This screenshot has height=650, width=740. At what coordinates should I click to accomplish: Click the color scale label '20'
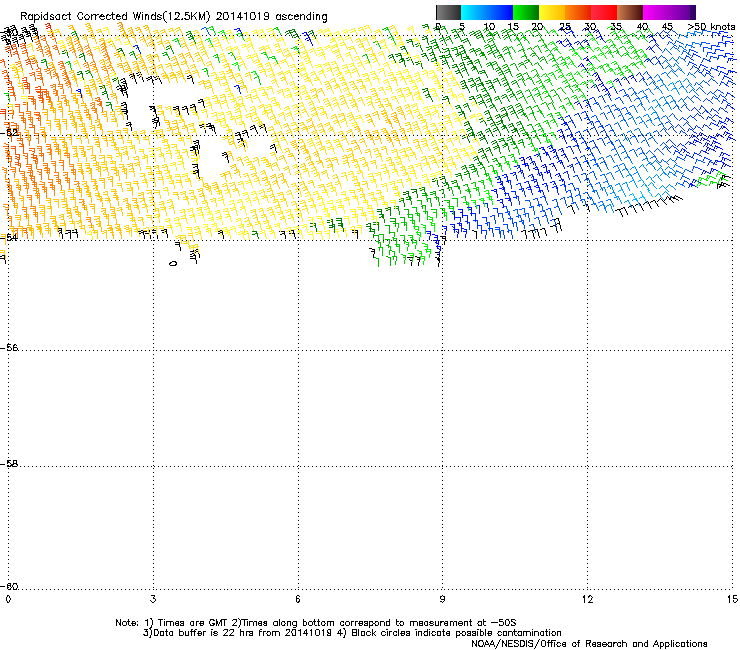click(537, 26)
